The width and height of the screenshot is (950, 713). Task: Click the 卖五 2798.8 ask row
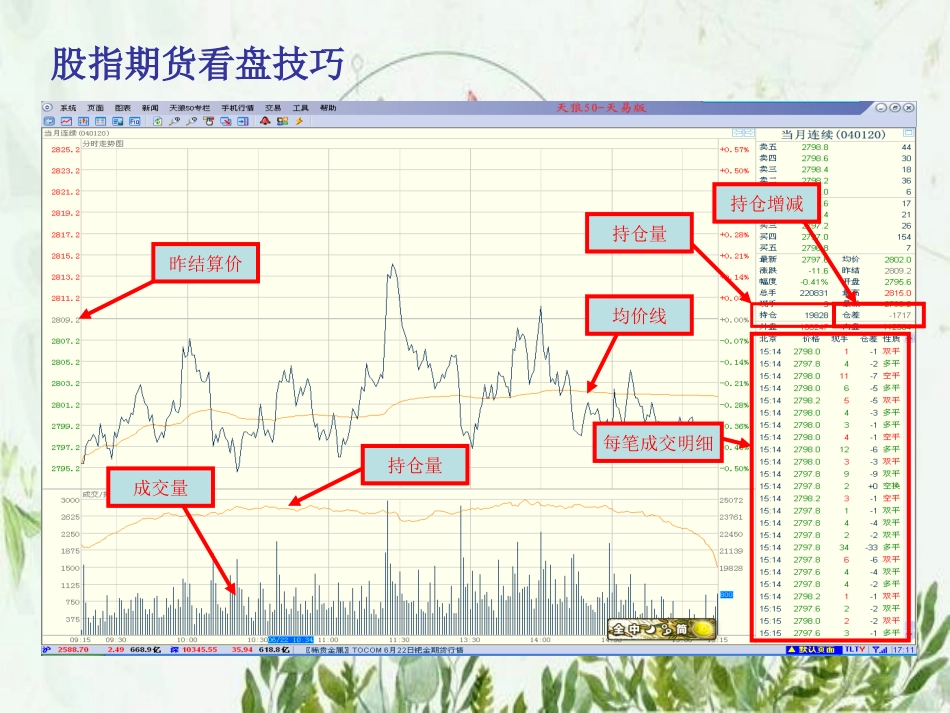[835, 147]
